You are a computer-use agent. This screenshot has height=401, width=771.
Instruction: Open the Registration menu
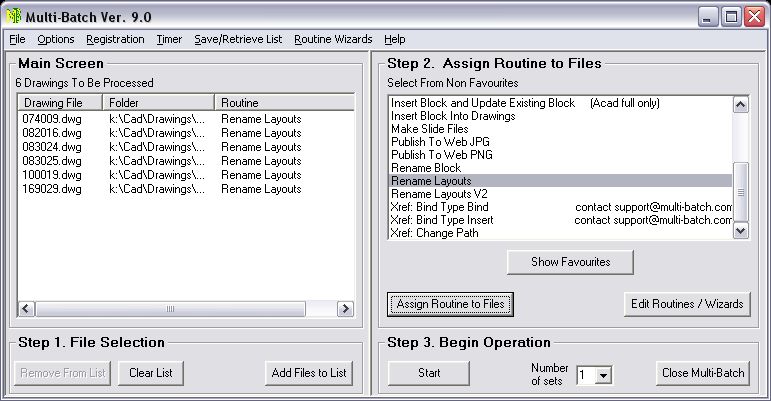(x=115, y=39)
